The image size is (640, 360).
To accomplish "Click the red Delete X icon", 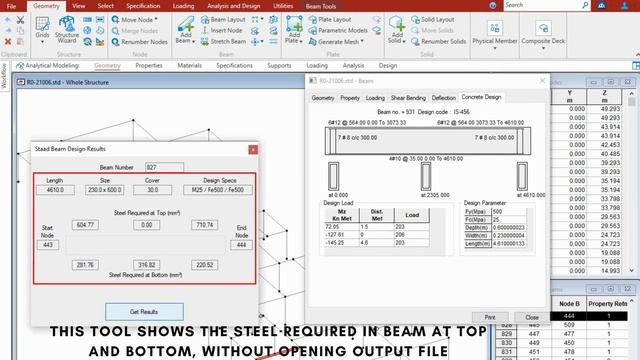I will (x=8, y=42).
